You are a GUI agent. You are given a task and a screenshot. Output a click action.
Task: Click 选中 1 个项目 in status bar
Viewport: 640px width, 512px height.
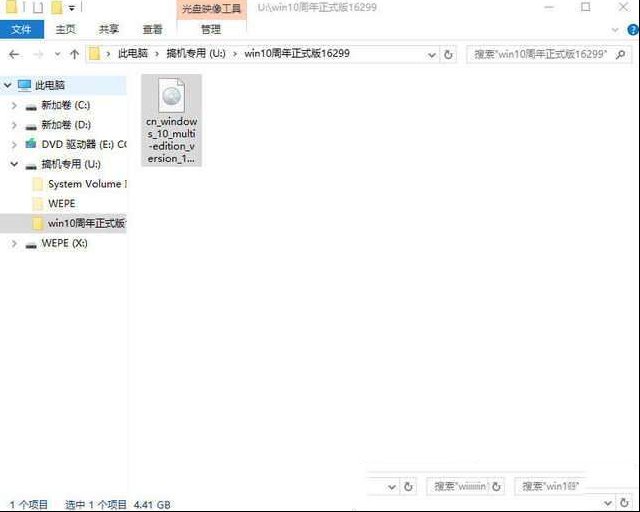coord(96,505)
